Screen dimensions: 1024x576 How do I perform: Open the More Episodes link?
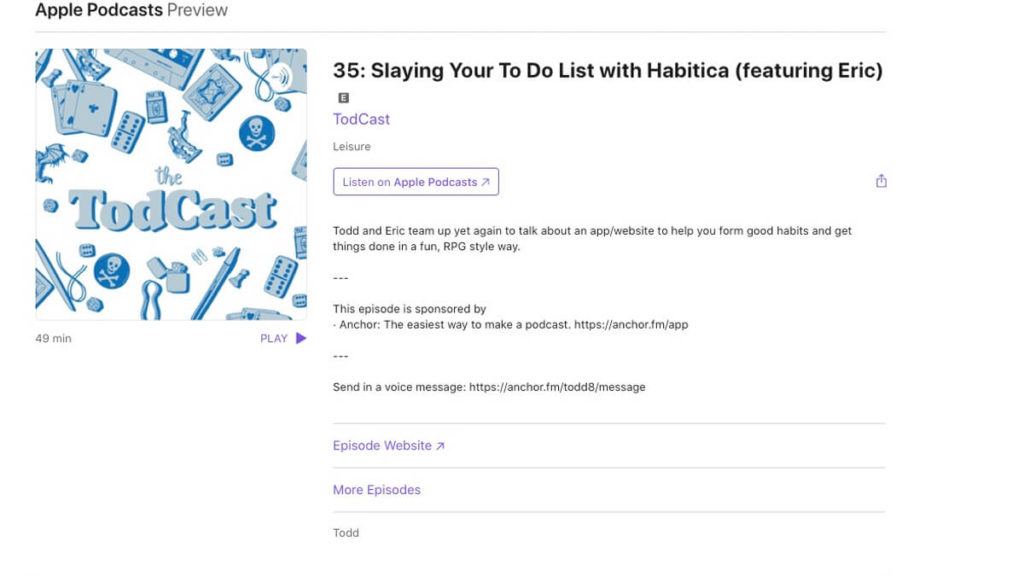[x=376, y=490]
